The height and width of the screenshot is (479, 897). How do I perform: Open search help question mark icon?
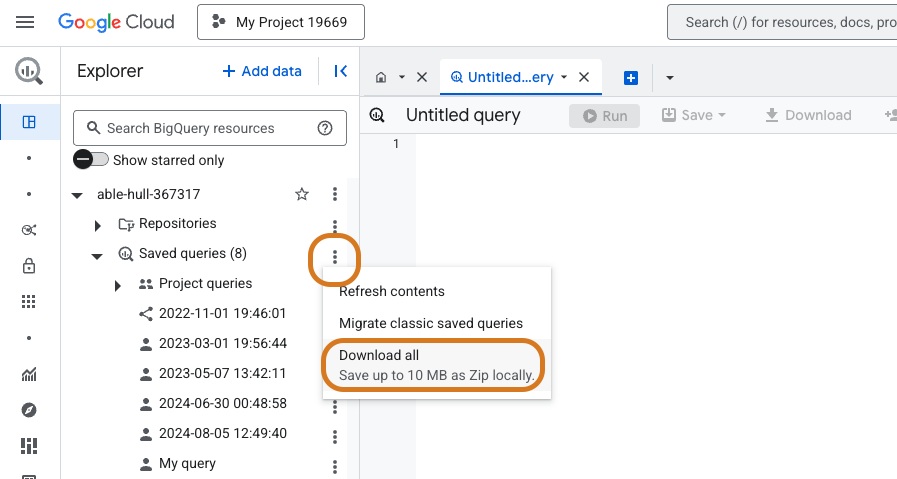(325, 128)
